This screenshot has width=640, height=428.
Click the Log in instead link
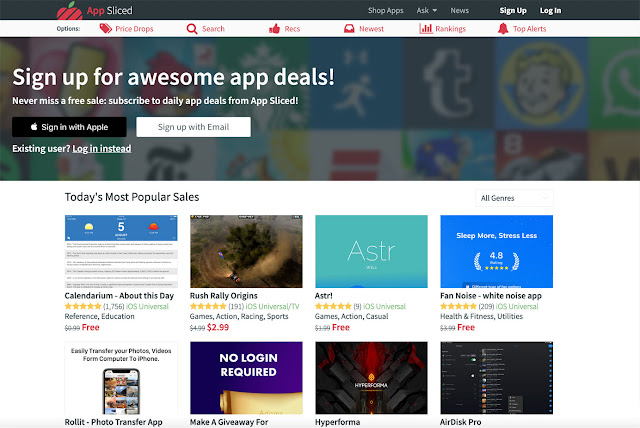(x=102, y=149)
